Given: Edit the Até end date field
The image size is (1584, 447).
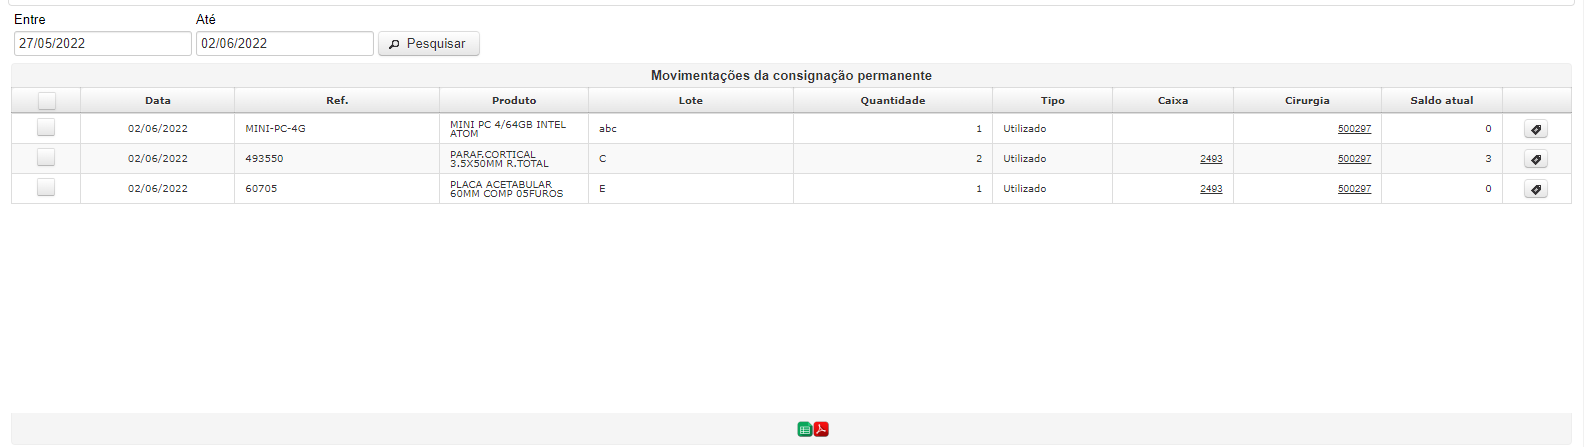Looking at the screenshot, I should pos(285,43).
